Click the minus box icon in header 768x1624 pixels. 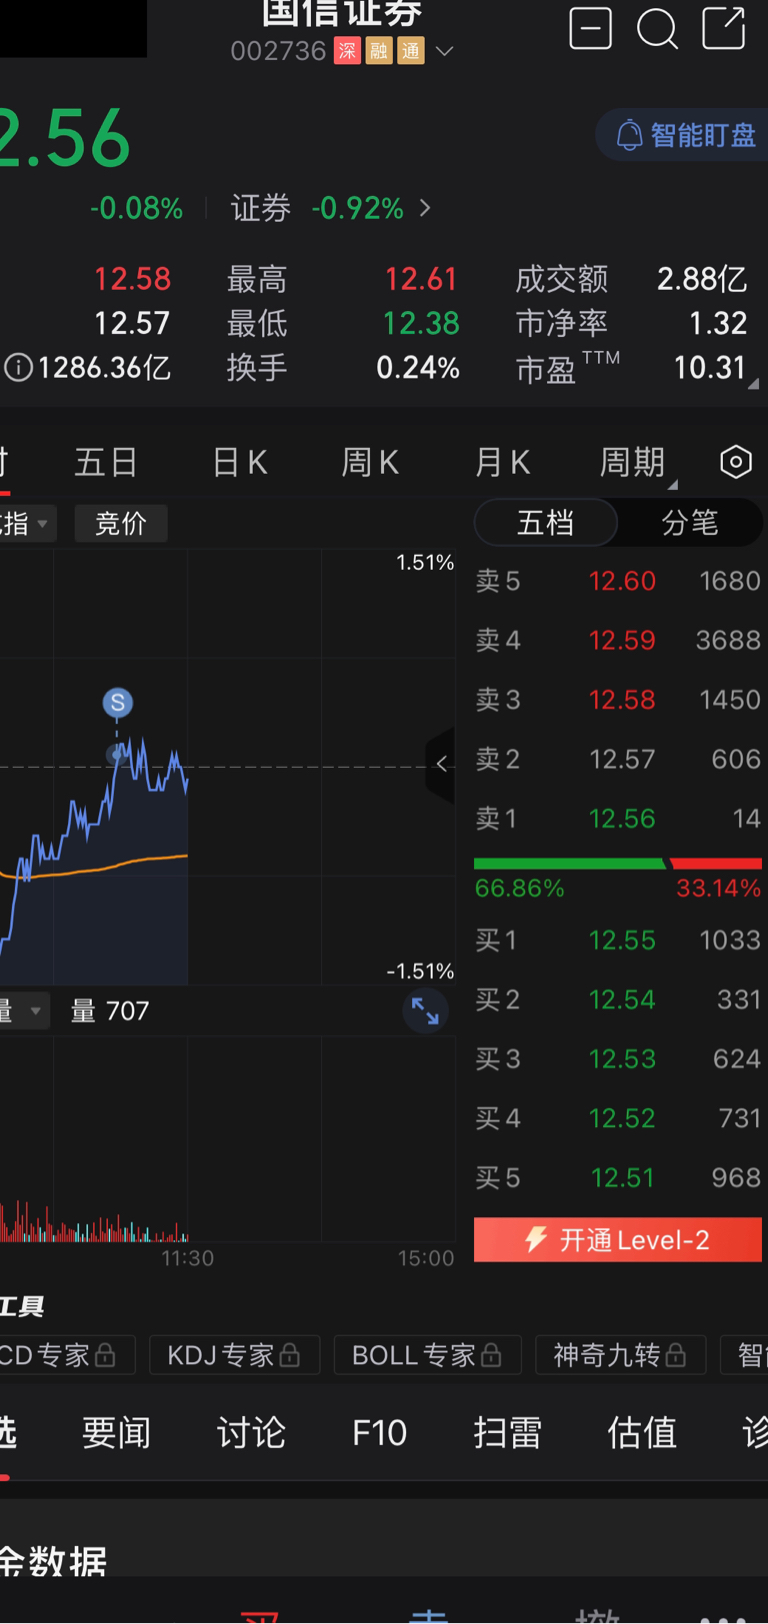[590, 28]
